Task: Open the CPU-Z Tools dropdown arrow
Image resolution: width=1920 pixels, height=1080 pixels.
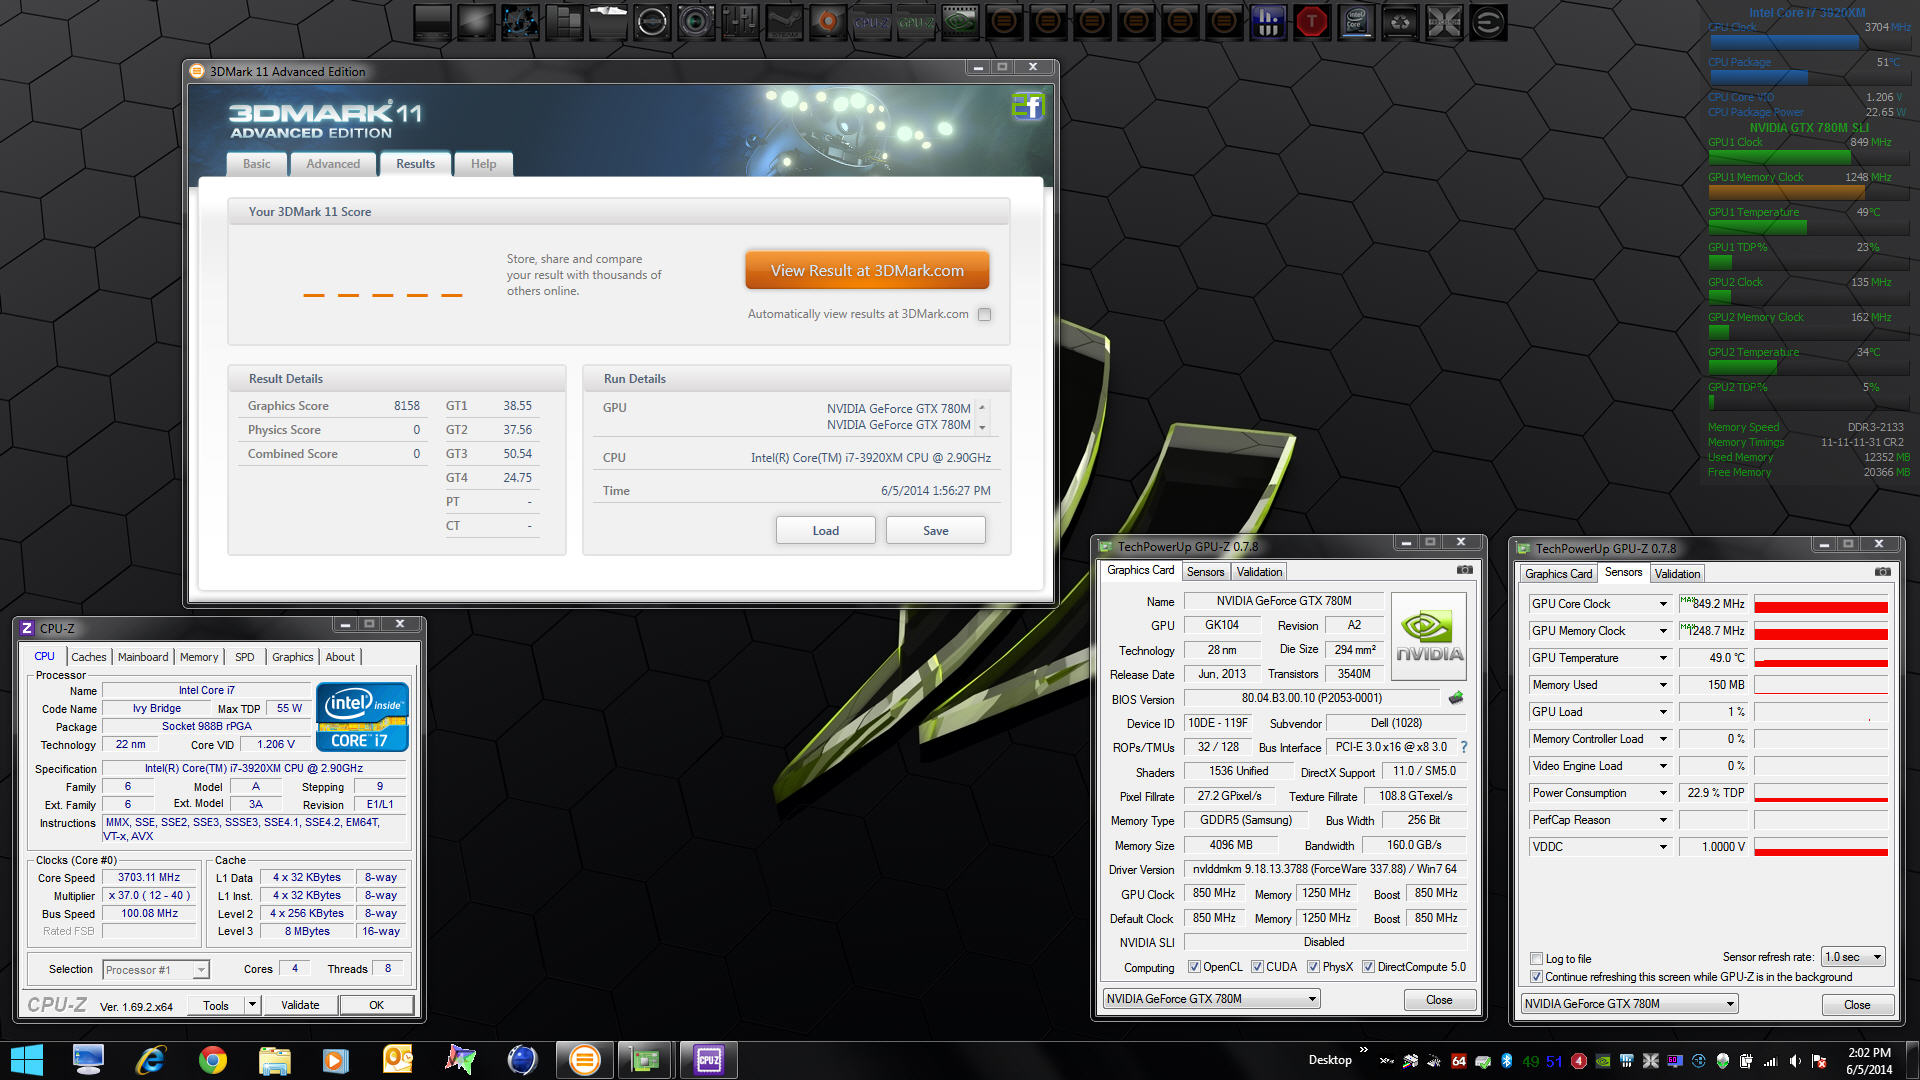Action: click(x=253, y=1005)
